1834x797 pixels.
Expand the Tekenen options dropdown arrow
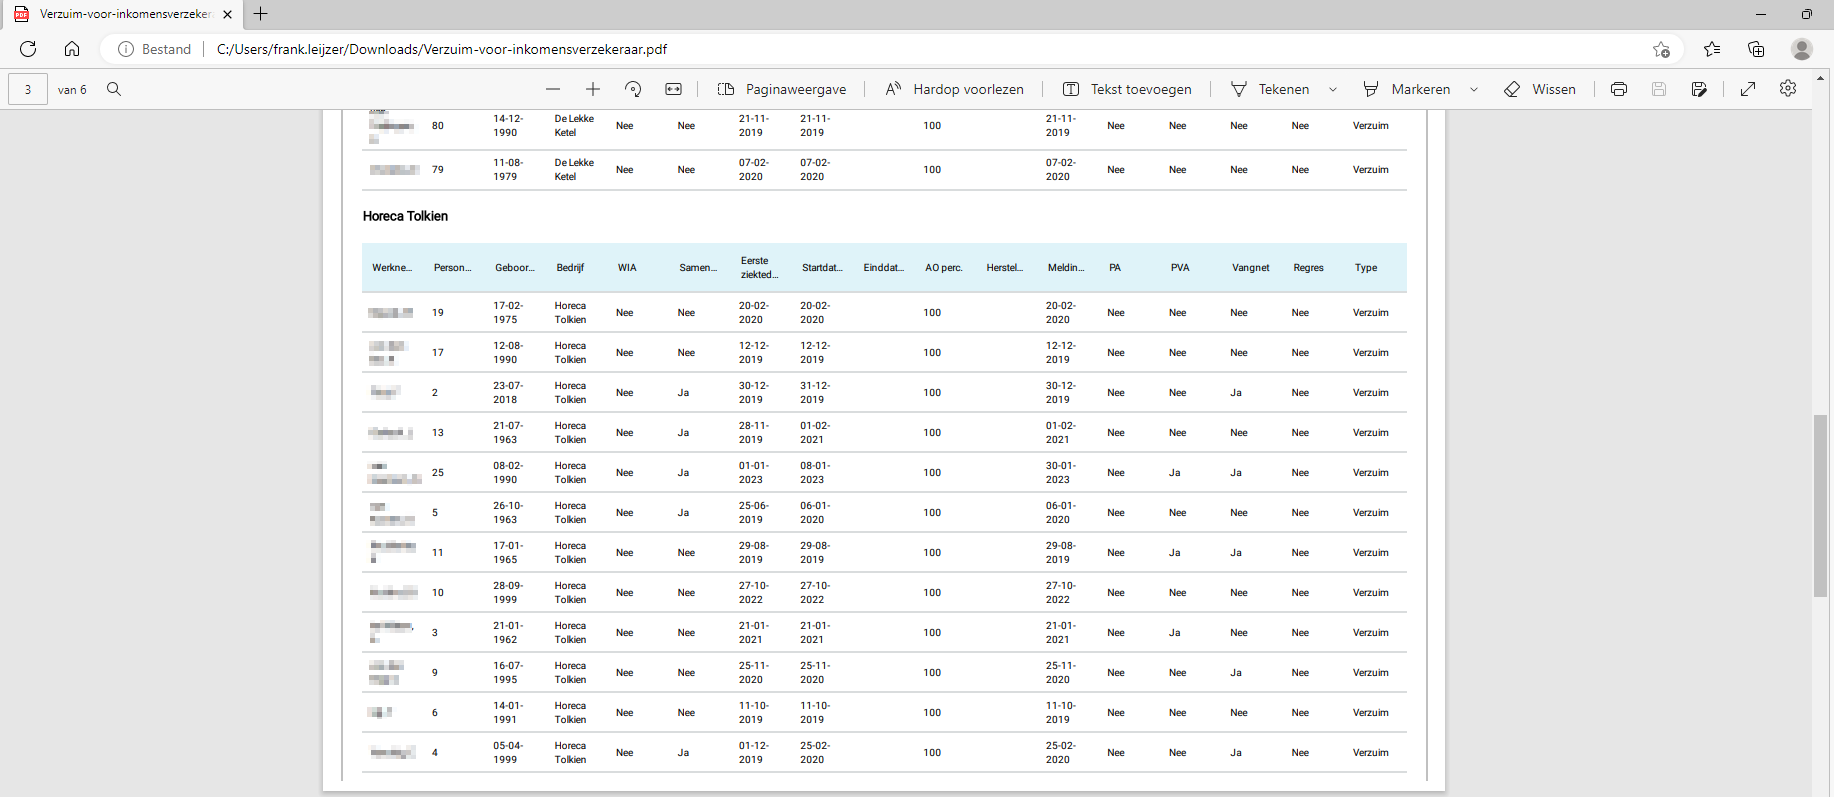click(x=1333, y=89)
